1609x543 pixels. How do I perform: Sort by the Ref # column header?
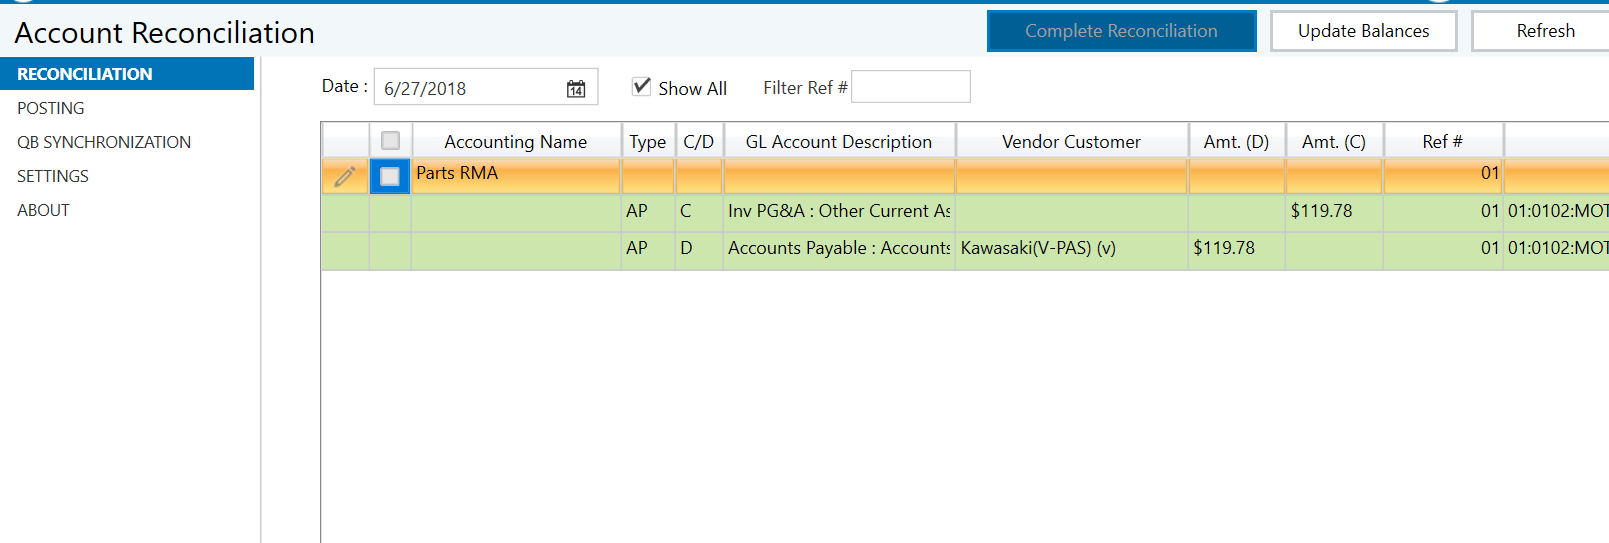[1443, 141]
